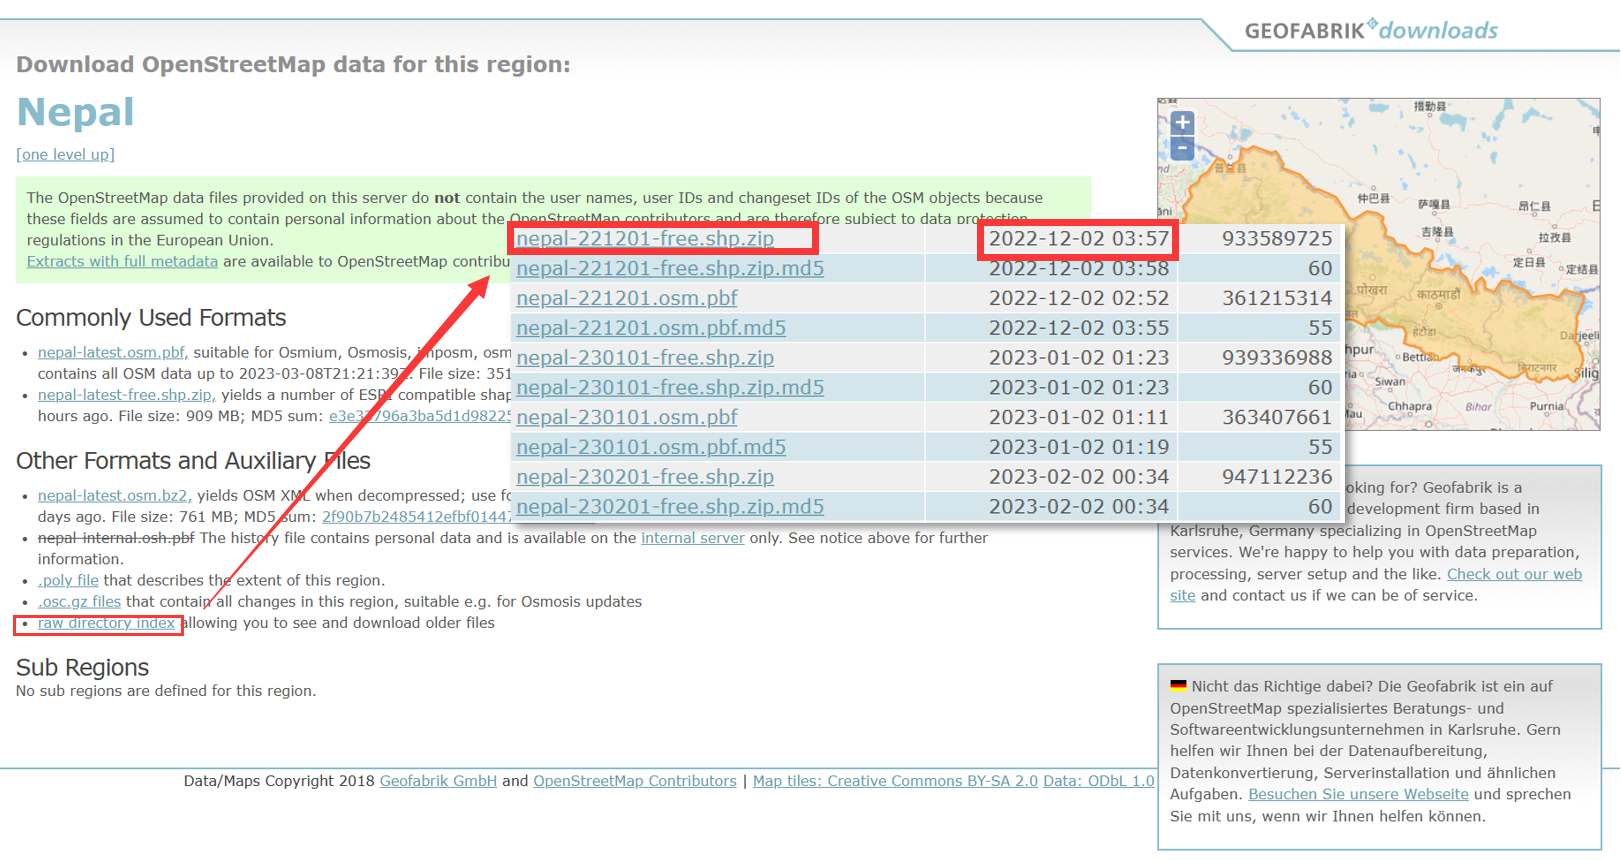Screen dimensions: 1621x860
Task: Download nepal-latest.osm.bz2
Action: [x=114, y=495]
